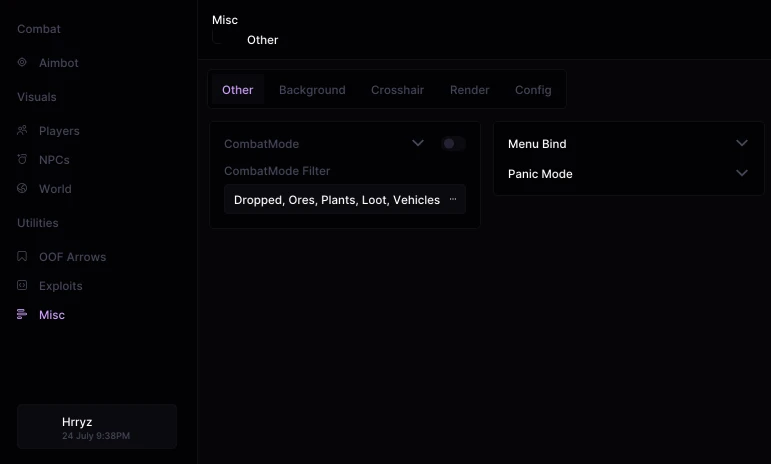This screenshot has height=464, width=771.
Task: Select the Other tab
Action: [237, 90]
